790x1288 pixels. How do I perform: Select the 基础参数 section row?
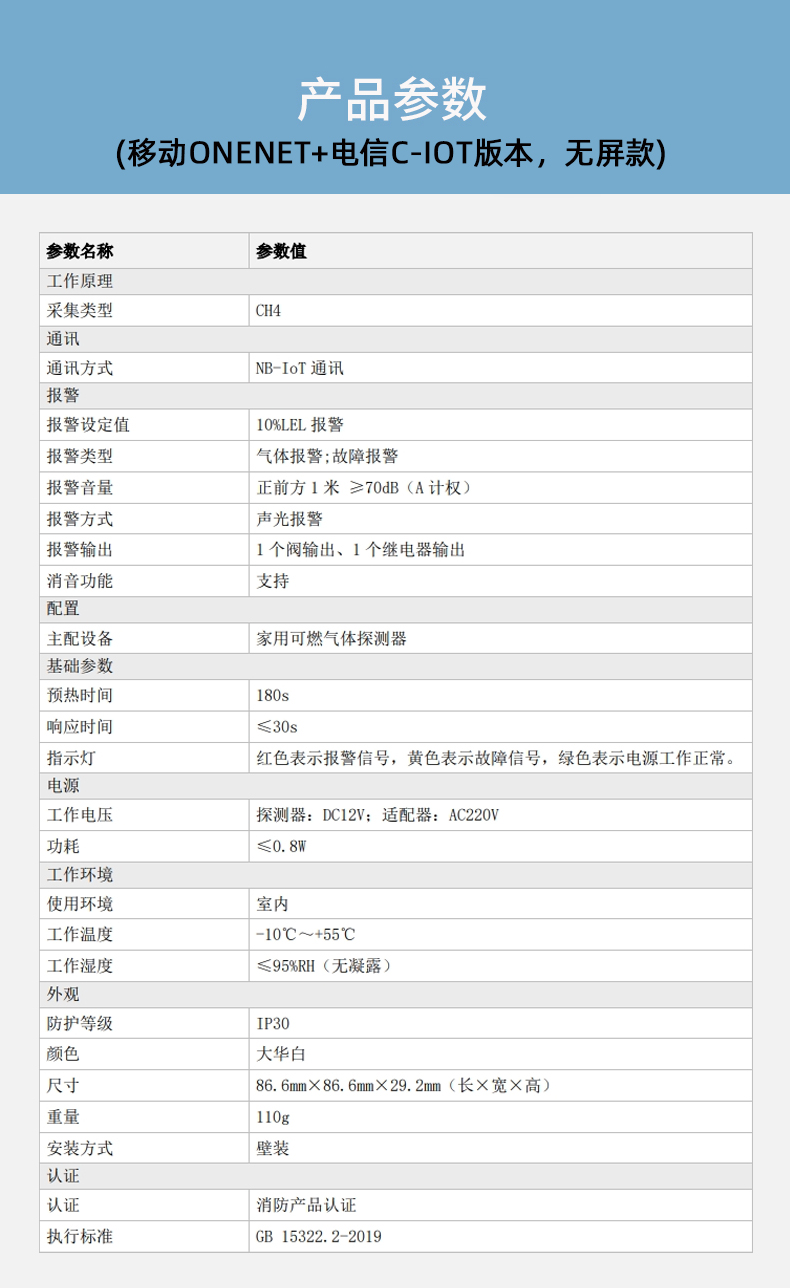396,666
